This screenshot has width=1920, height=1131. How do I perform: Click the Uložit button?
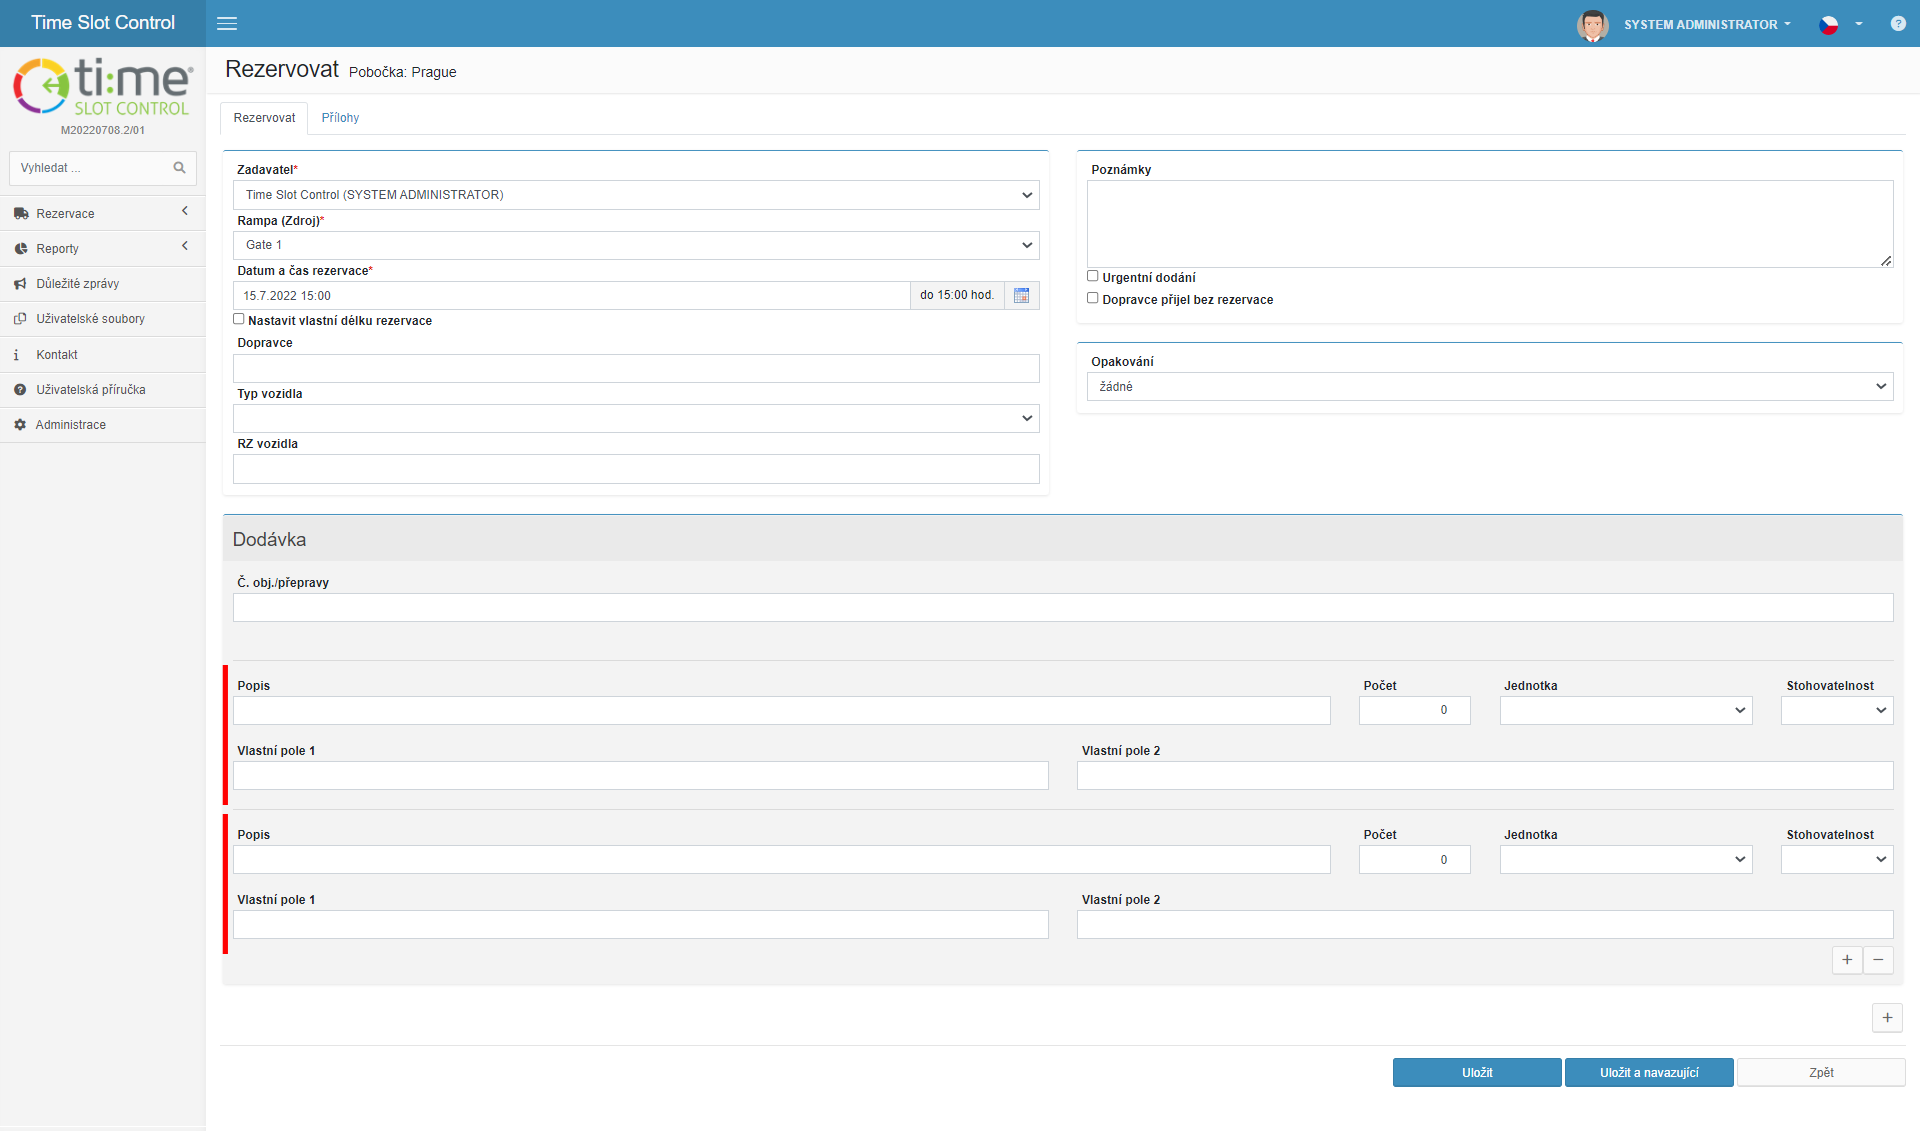tap(1477, 1072)
